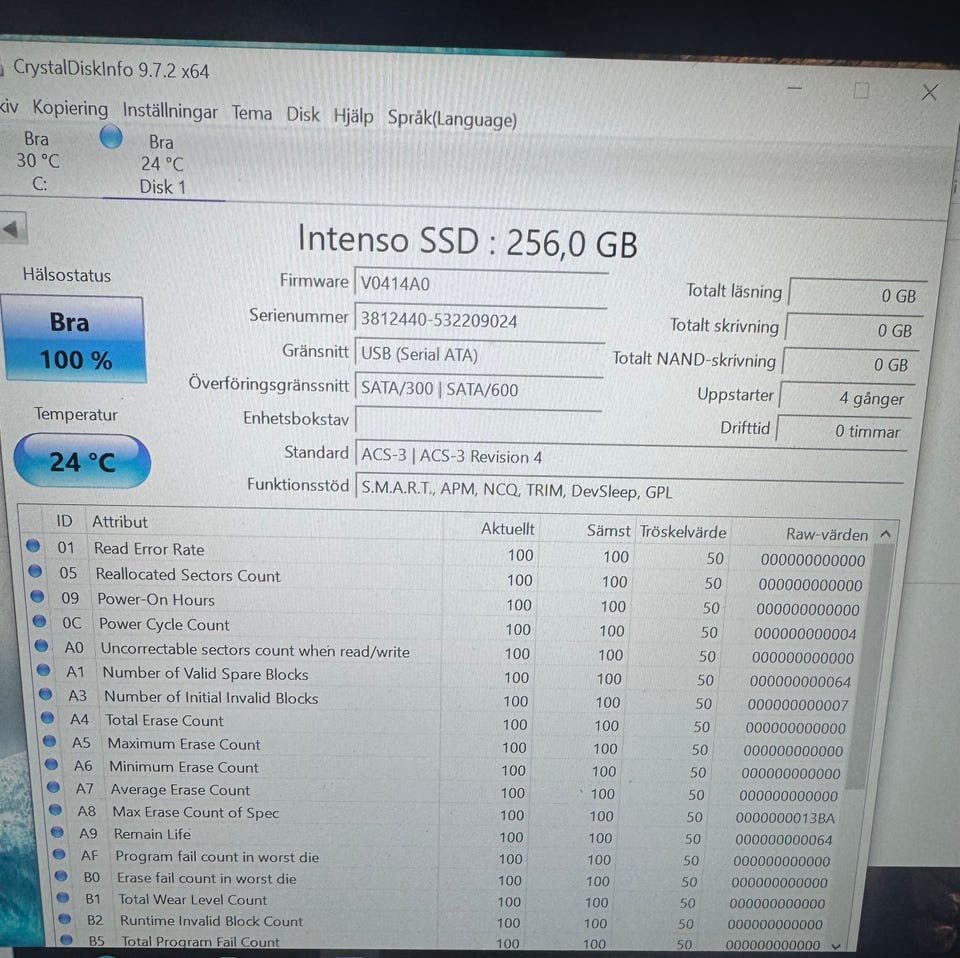Click the Totalt skrivning value field
Viewport: 960px width, 958px height.
pos(853,329)
